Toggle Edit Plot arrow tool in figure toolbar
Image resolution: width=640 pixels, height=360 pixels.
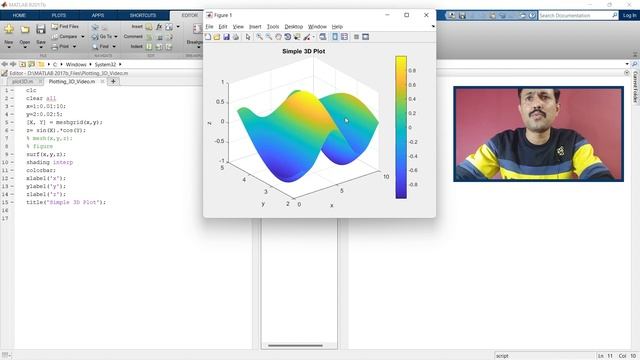tap(248, 37)
